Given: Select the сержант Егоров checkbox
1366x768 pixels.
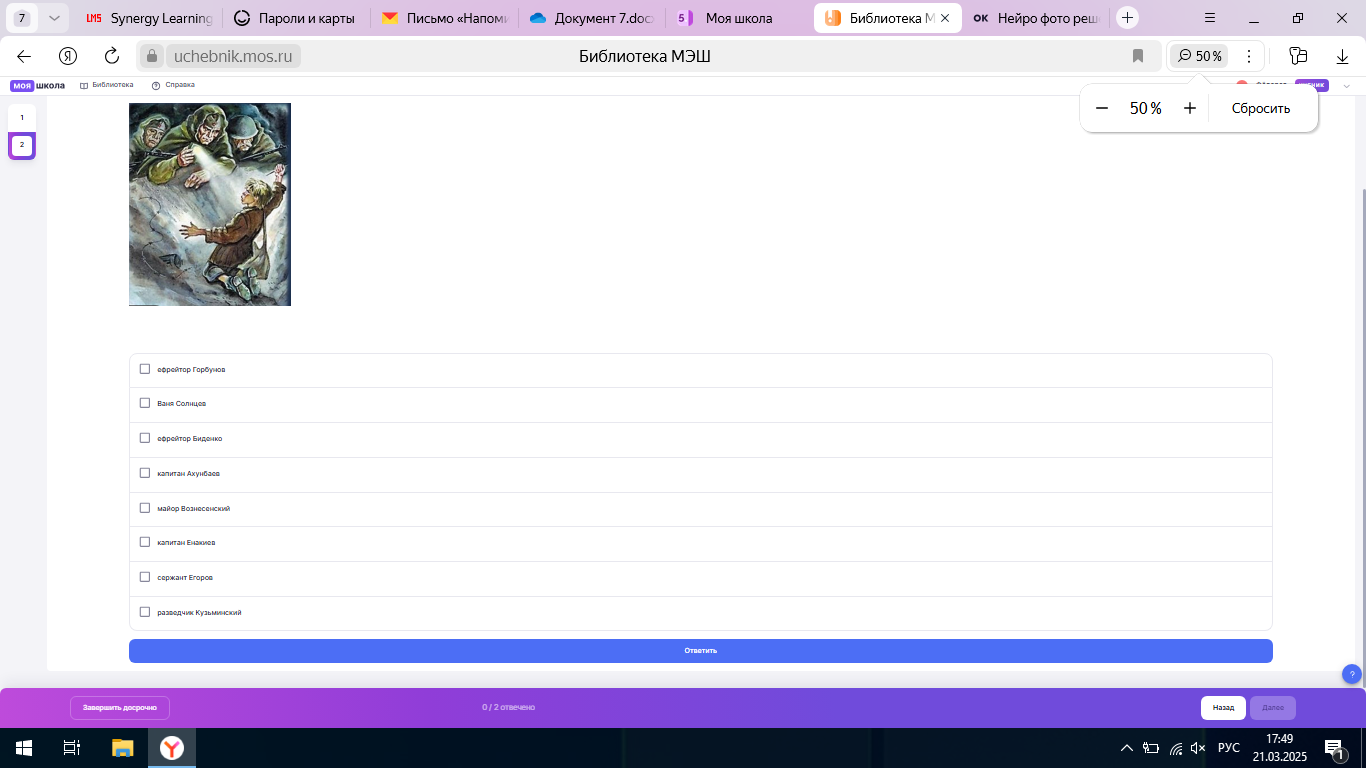Looking at the screenshot, I should (x=145, y=577).
